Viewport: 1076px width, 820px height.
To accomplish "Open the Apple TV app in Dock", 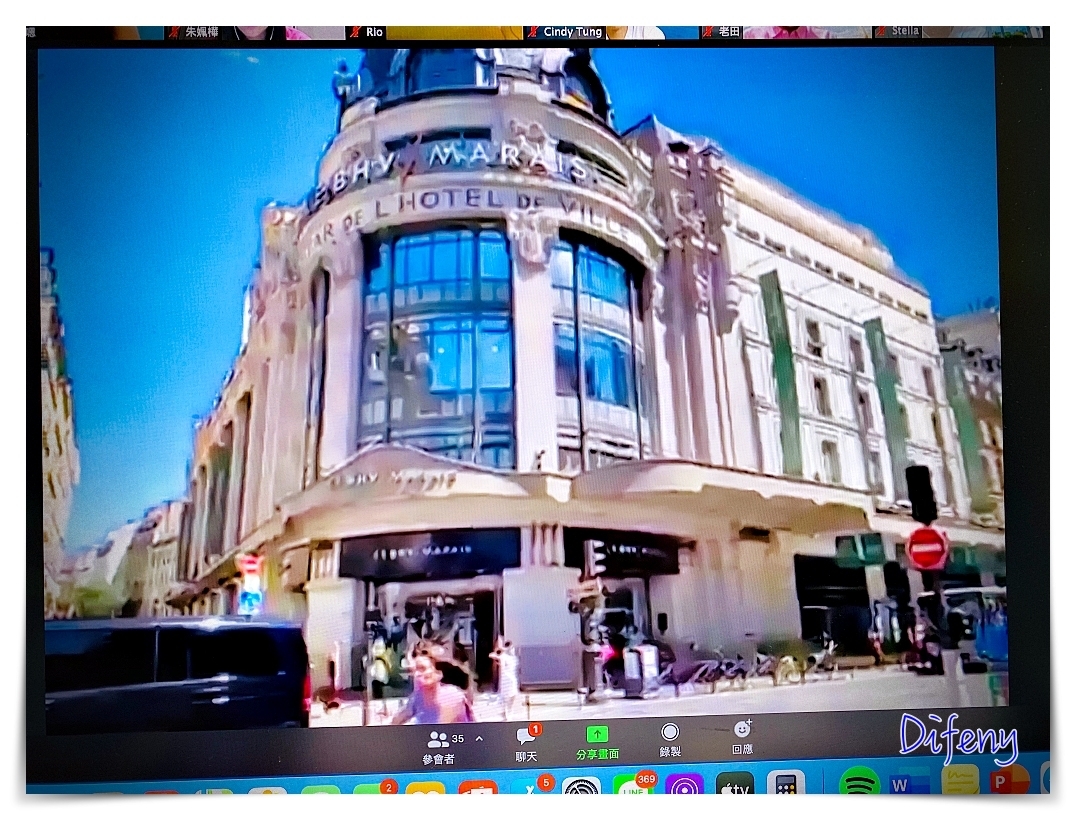I will [735, 784].
